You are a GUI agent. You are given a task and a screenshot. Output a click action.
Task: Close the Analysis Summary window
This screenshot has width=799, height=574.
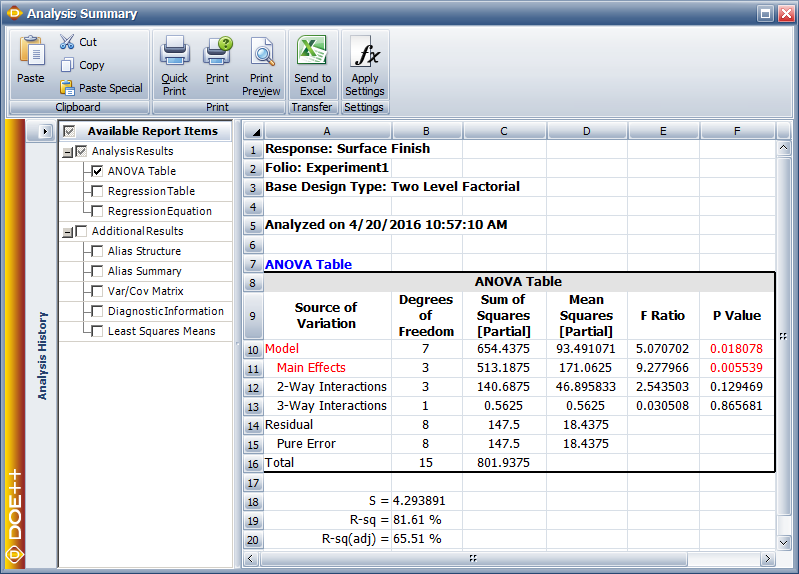point(786,13)
